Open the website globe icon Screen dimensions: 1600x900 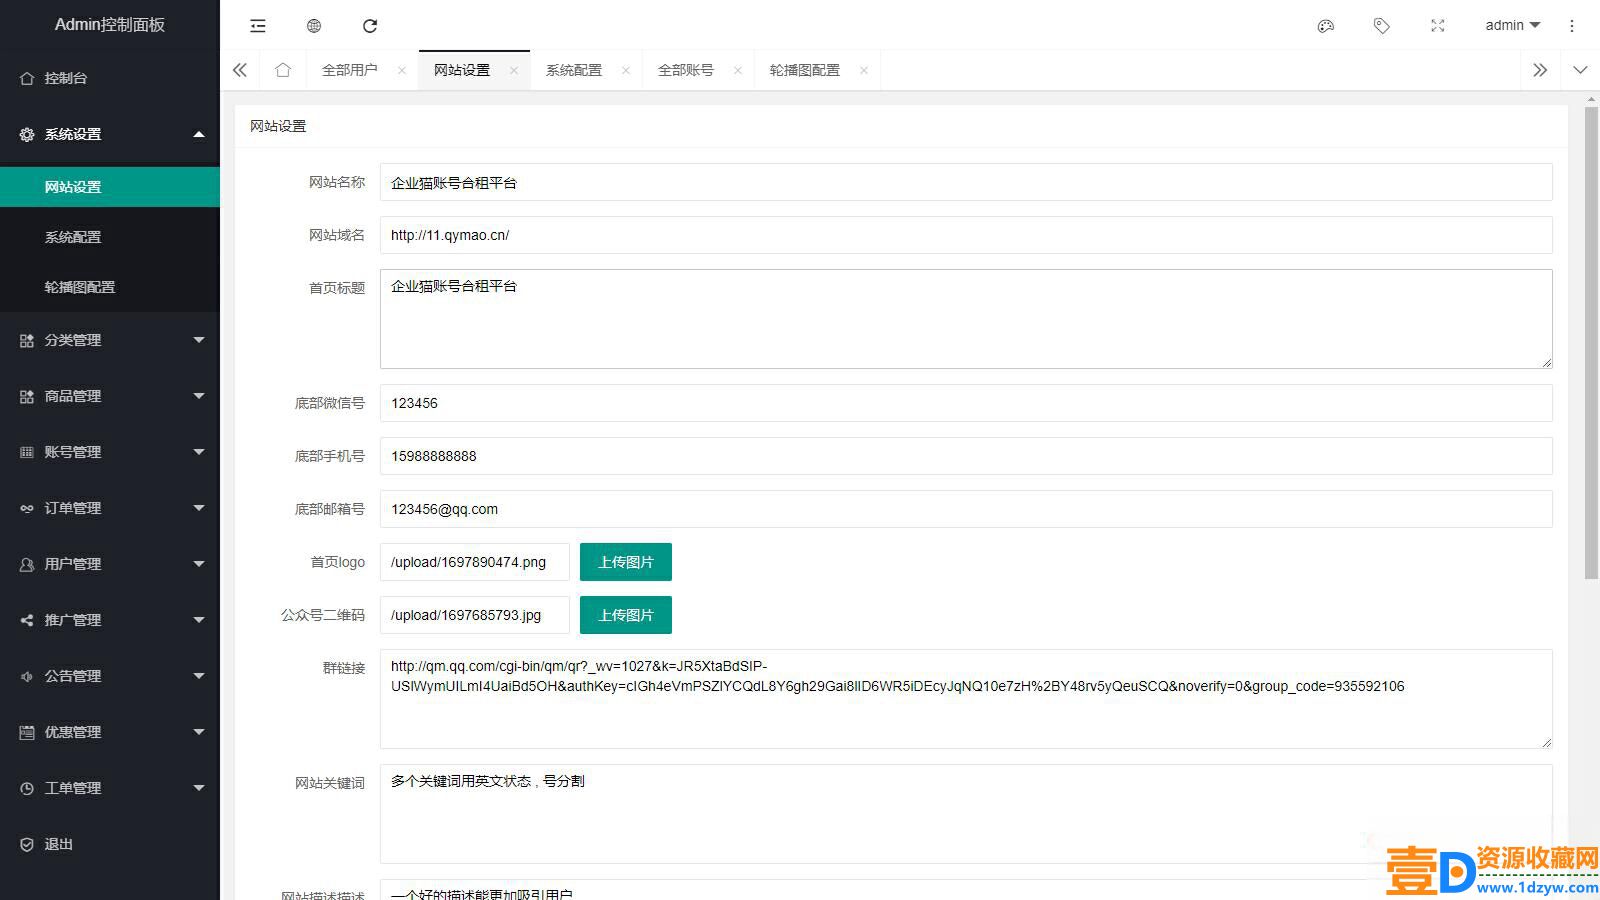[x=314, y=26]
